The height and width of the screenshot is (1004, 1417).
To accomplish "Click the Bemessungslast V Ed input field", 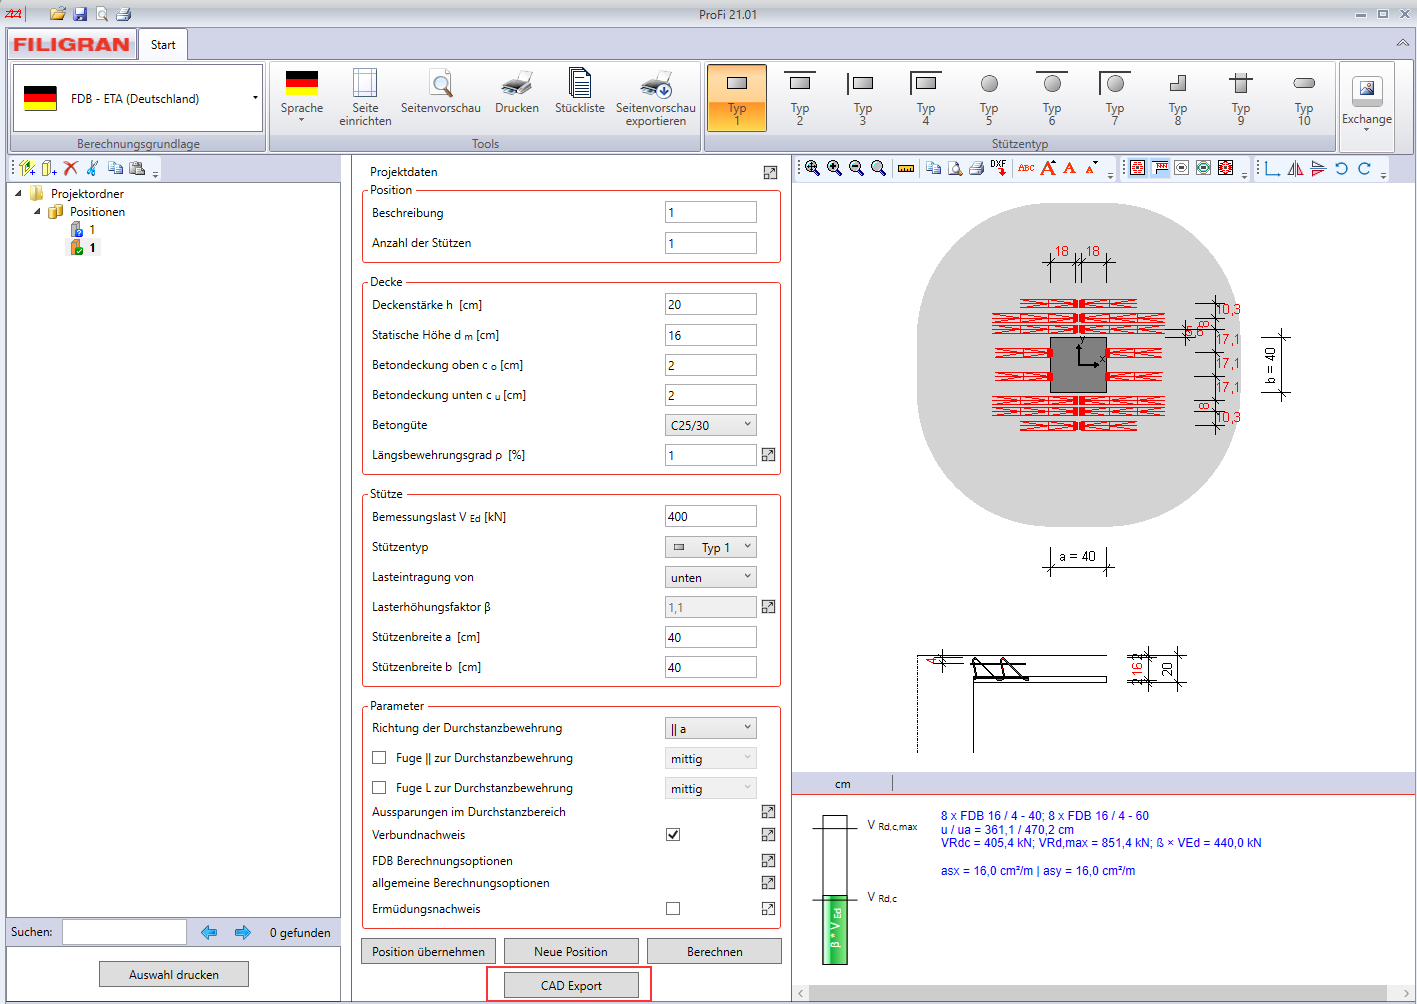I will click(x=711, y=516).
